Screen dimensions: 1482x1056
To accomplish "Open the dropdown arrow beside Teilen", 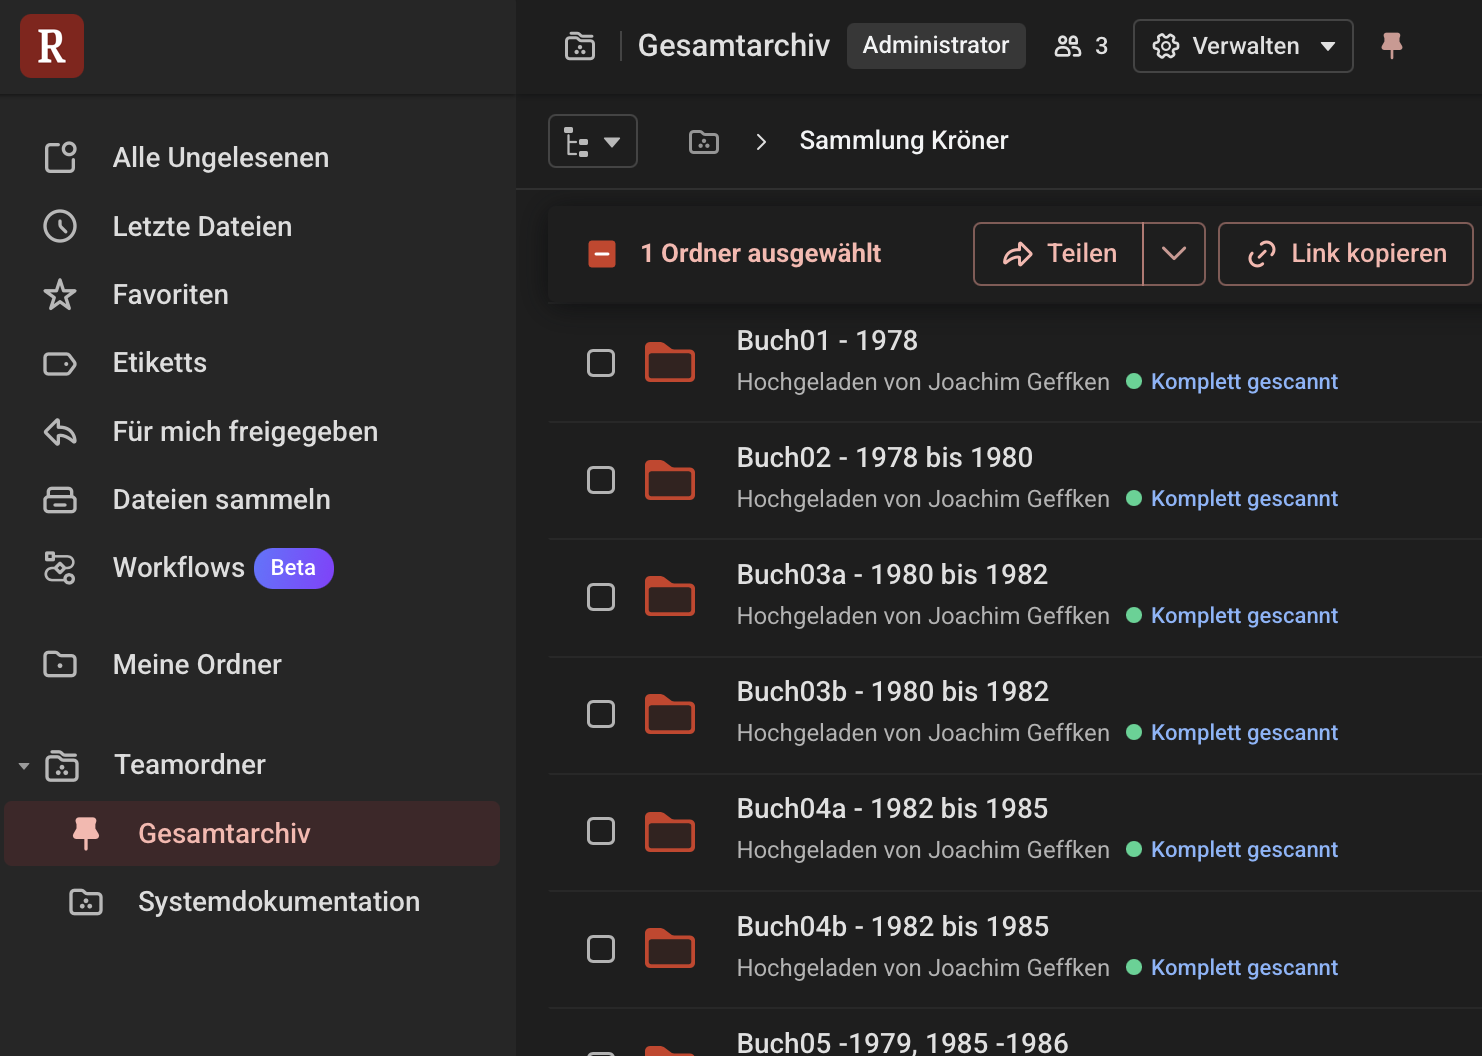I will coord(1173,254).
